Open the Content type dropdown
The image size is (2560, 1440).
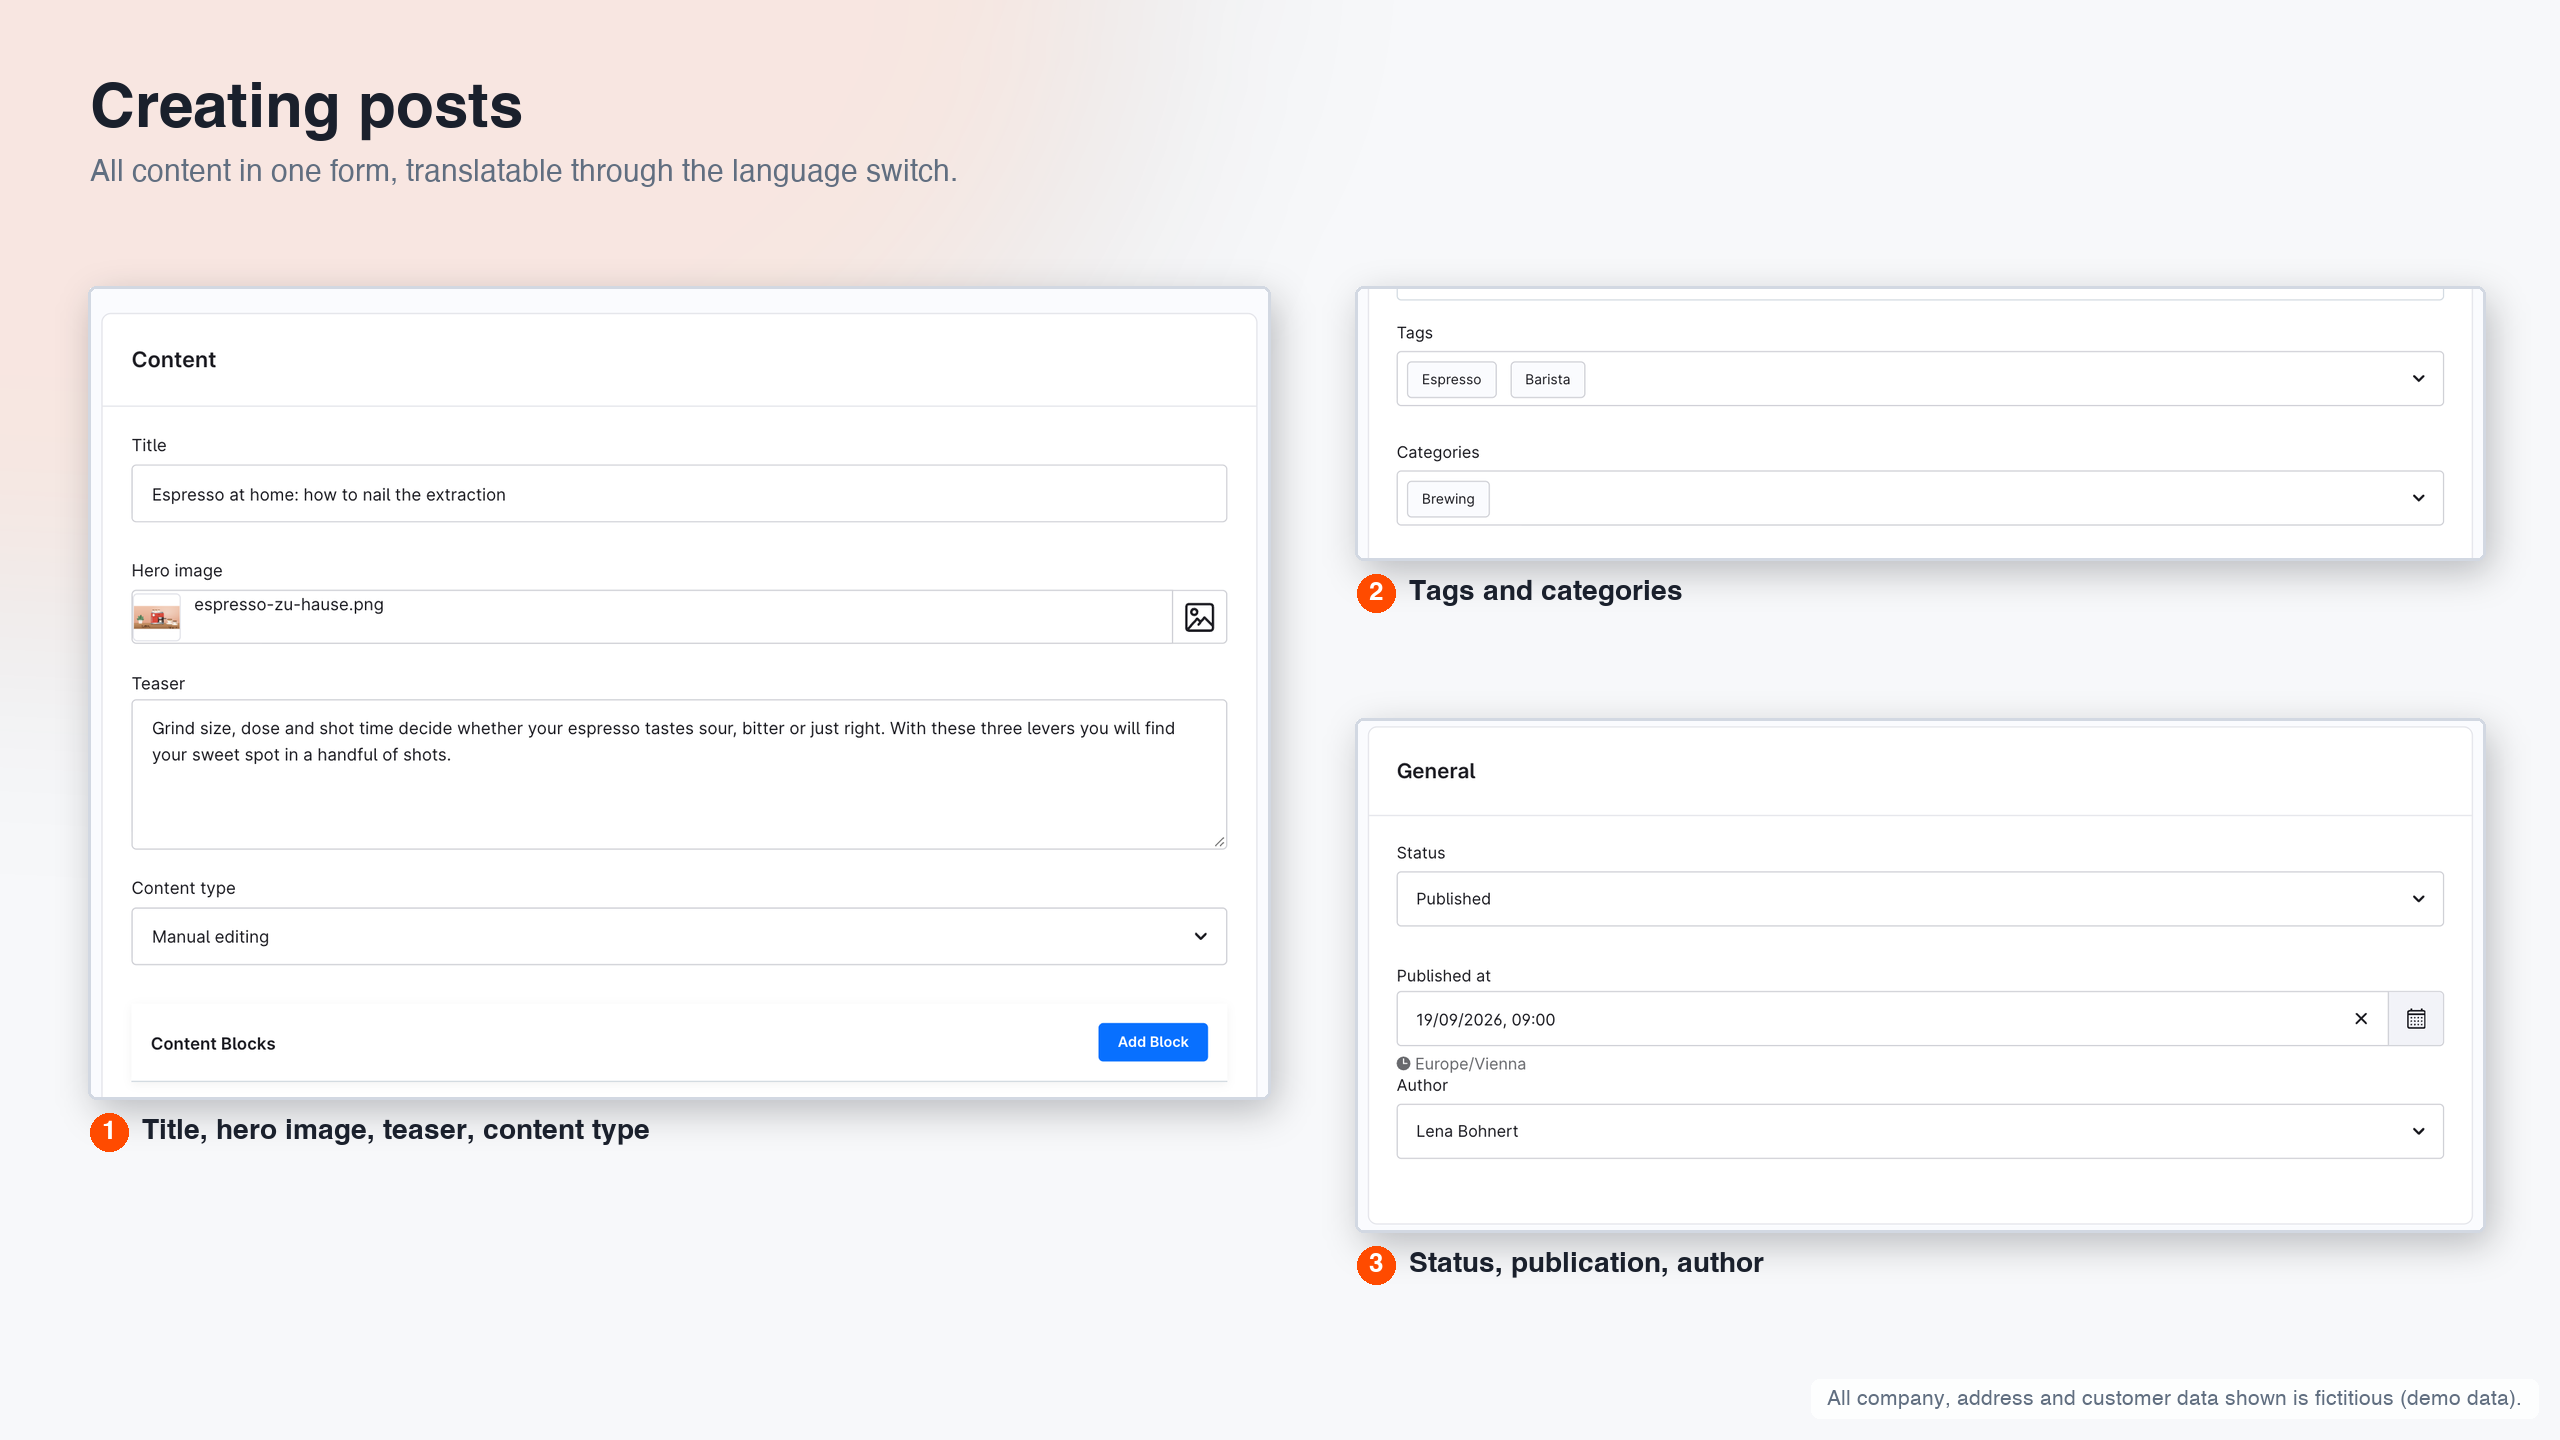click(679, 937)
